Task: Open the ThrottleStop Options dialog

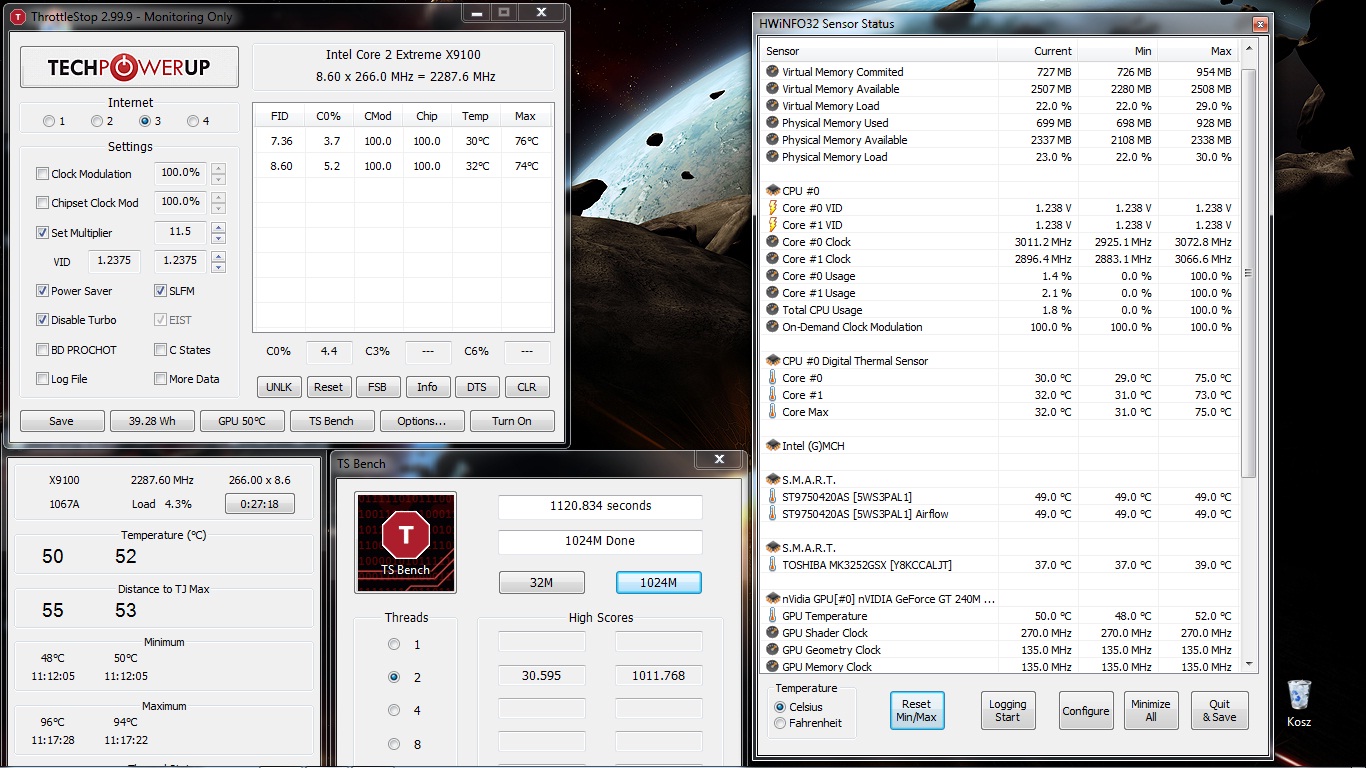Action: pos(422,421)
